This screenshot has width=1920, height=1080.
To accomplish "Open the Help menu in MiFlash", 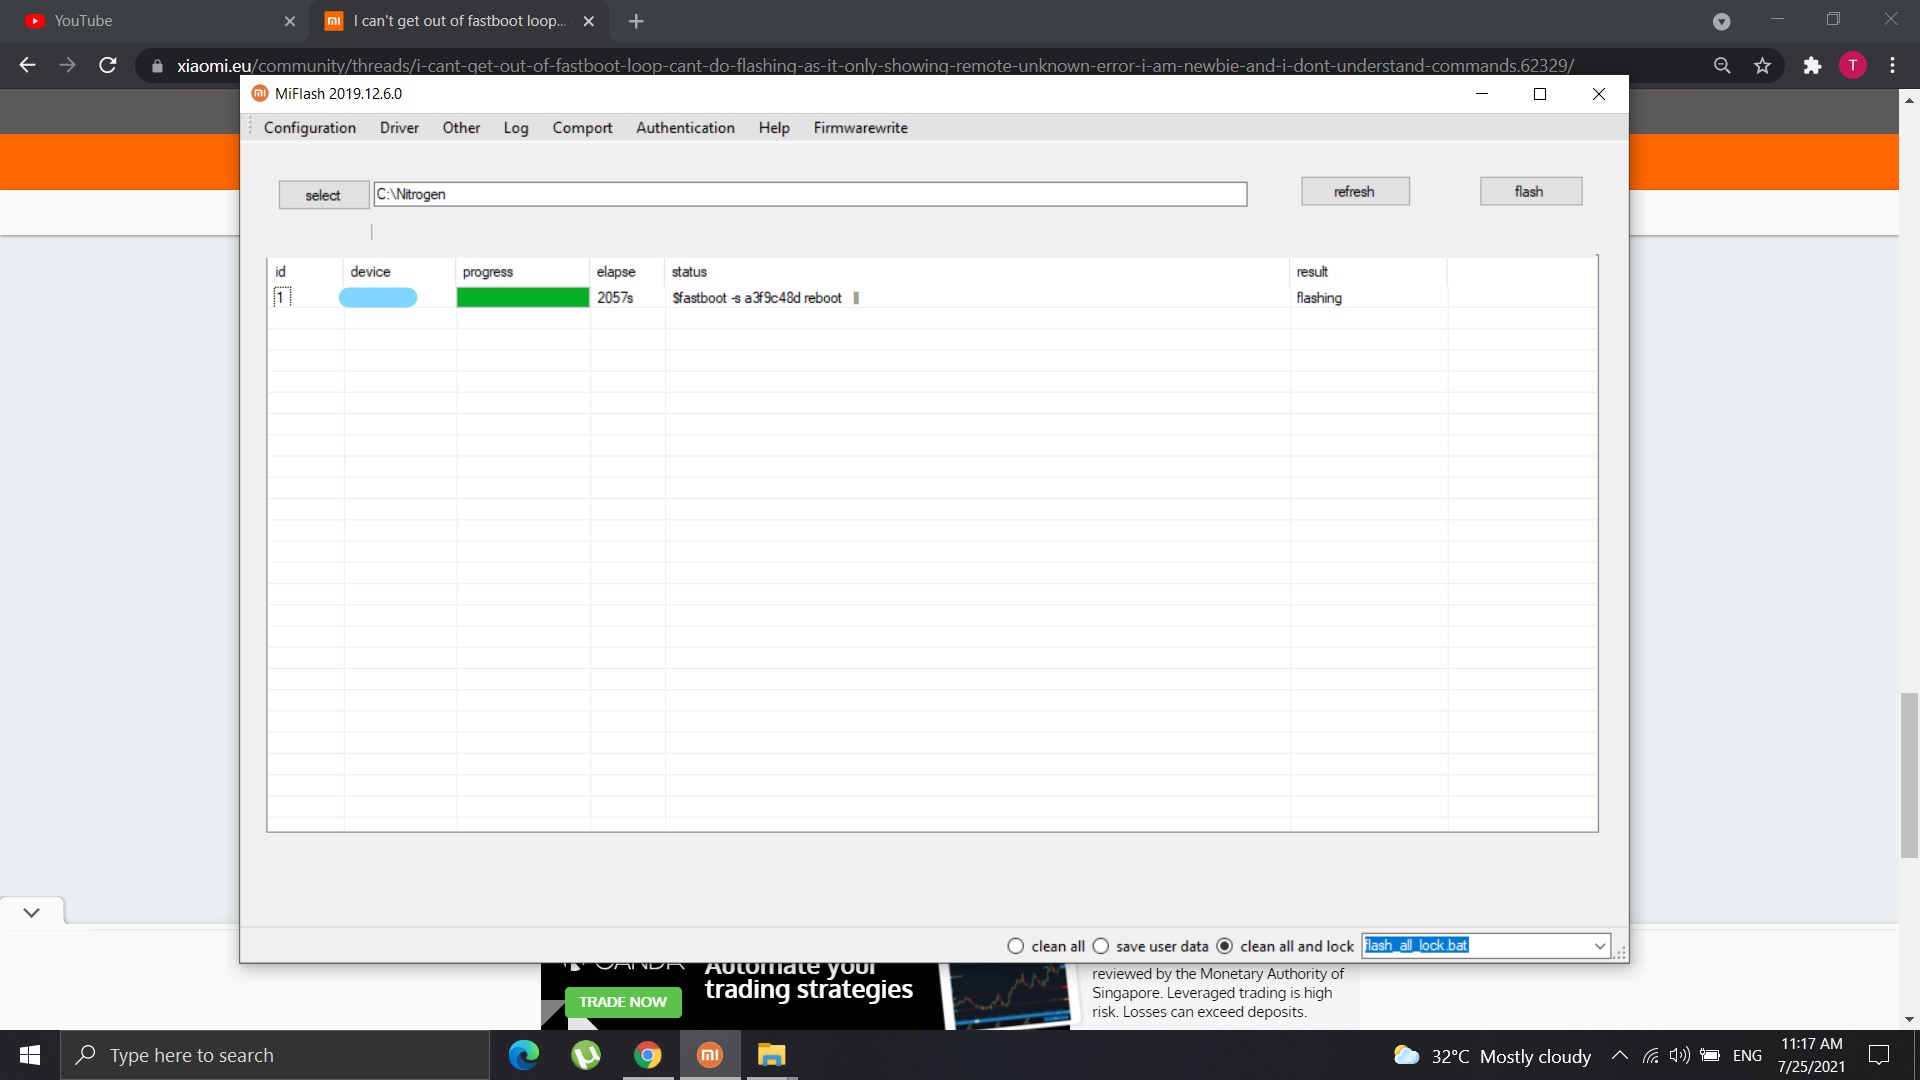I will (x=774, y=128).
